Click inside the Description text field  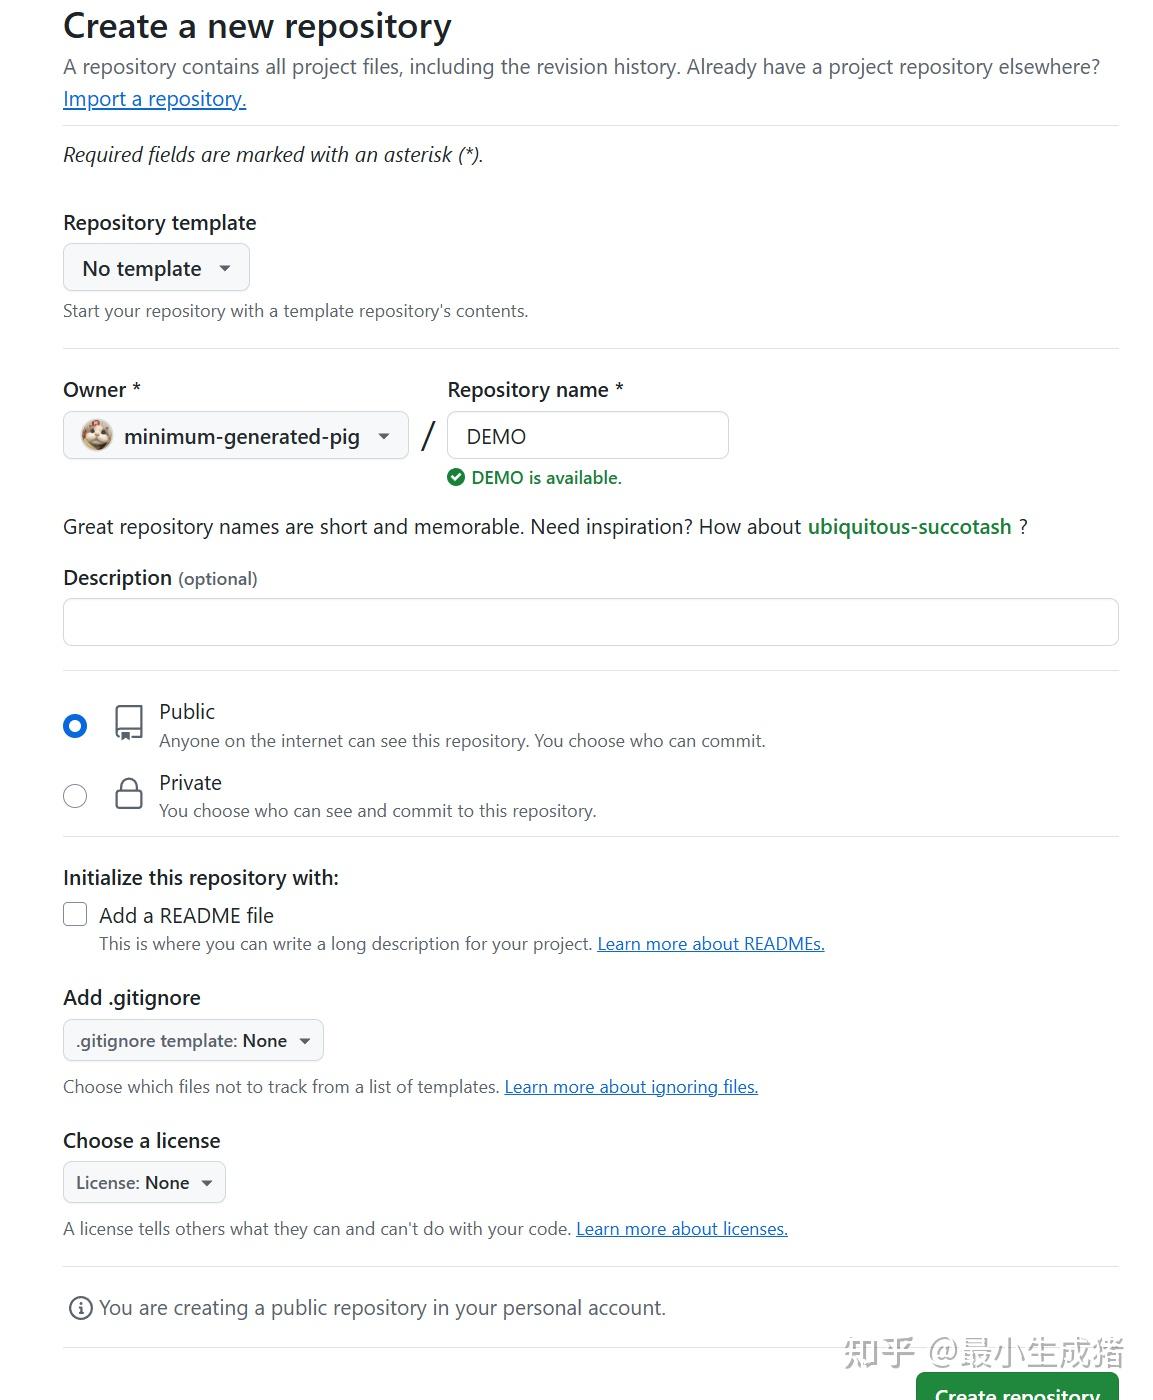(590, 621)
